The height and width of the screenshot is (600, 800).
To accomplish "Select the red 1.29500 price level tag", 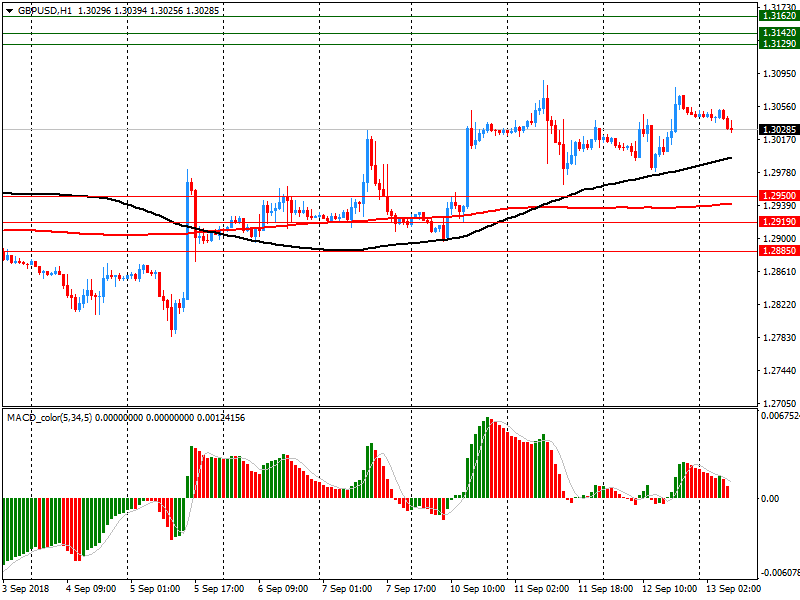I will pyautogui.click(x=778, y=196).
